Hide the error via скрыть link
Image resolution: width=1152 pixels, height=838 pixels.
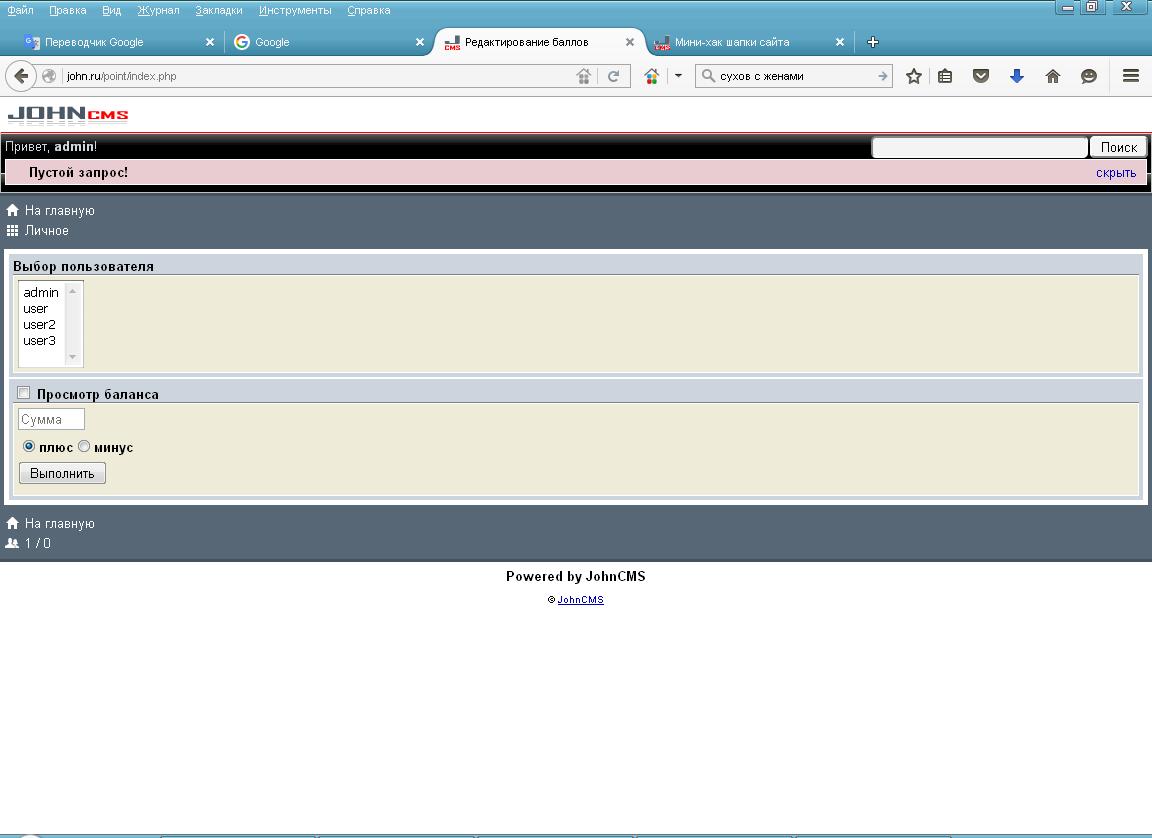pyautogui.click(x=1116, y=173)
